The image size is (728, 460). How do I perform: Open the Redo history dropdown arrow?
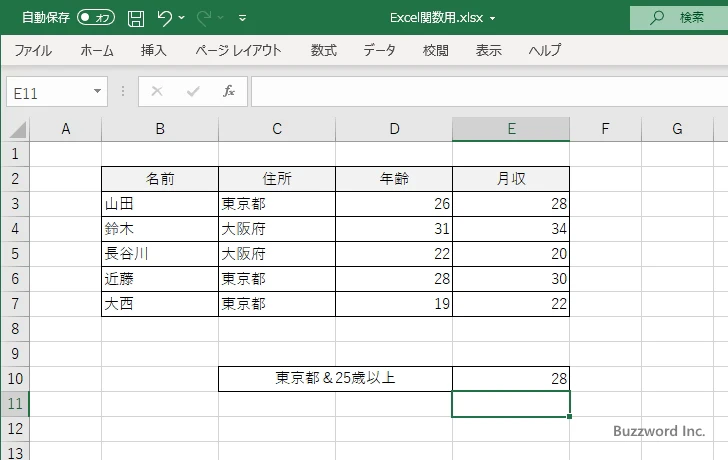tap(221, 18)
